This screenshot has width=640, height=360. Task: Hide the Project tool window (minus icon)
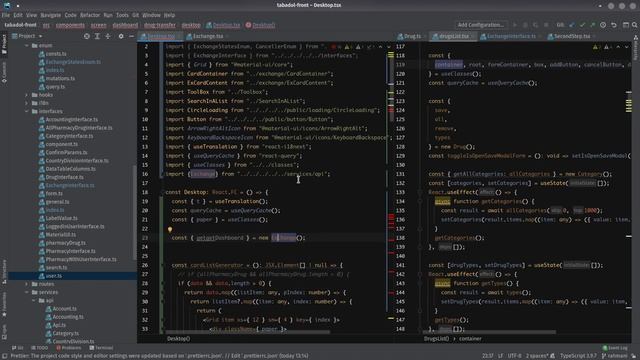(131, 36)
